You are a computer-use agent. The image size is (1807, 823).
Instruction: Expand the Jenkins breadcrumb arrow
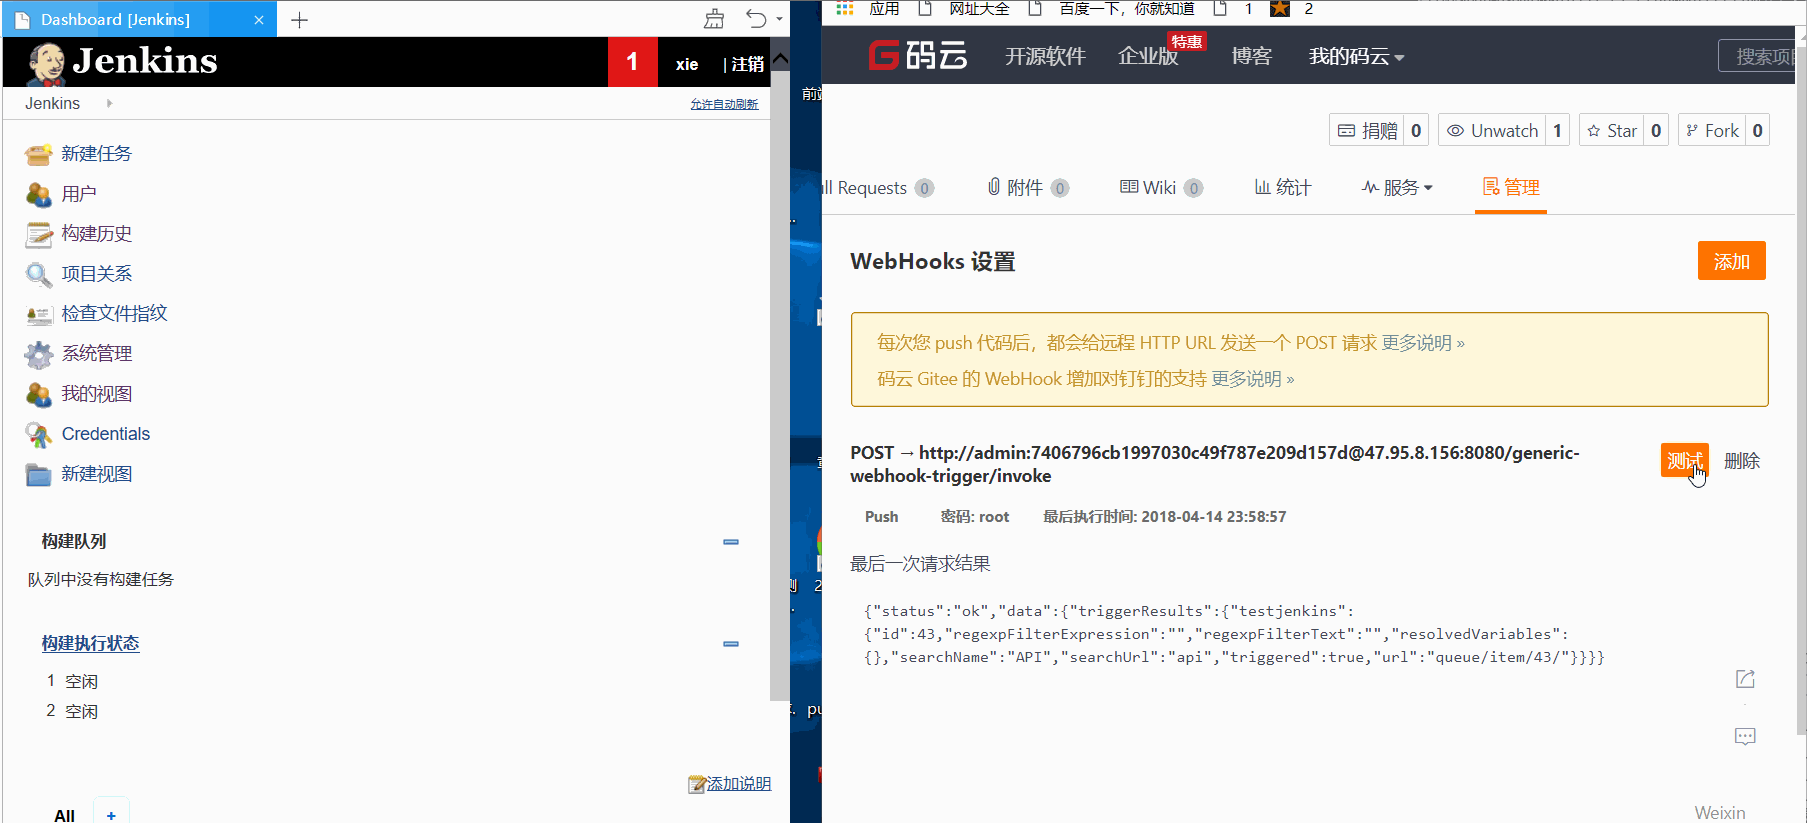(109, 103)
